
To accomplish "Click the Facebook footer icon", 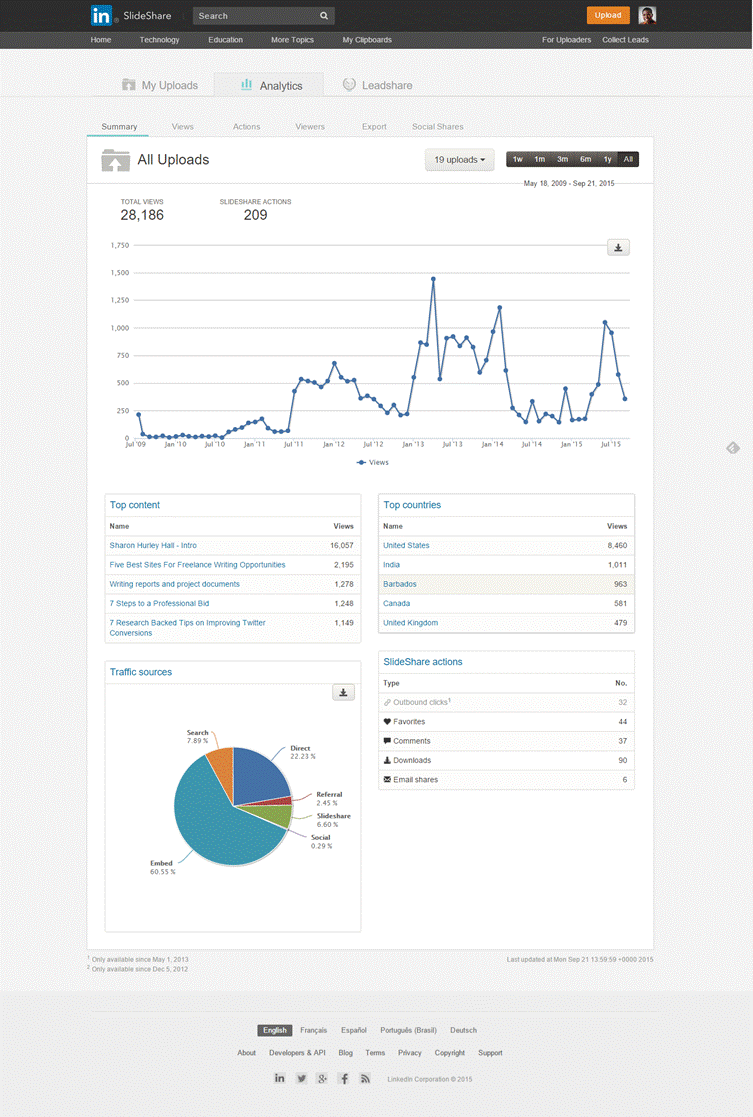I will [x=344, y=1078].
